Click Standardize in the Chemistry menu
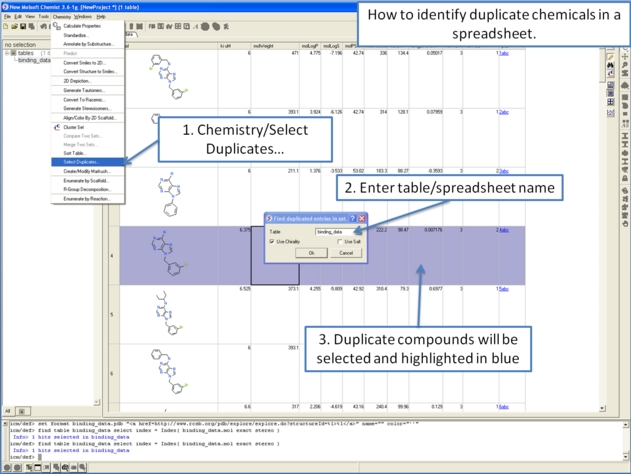 [76, 35]
